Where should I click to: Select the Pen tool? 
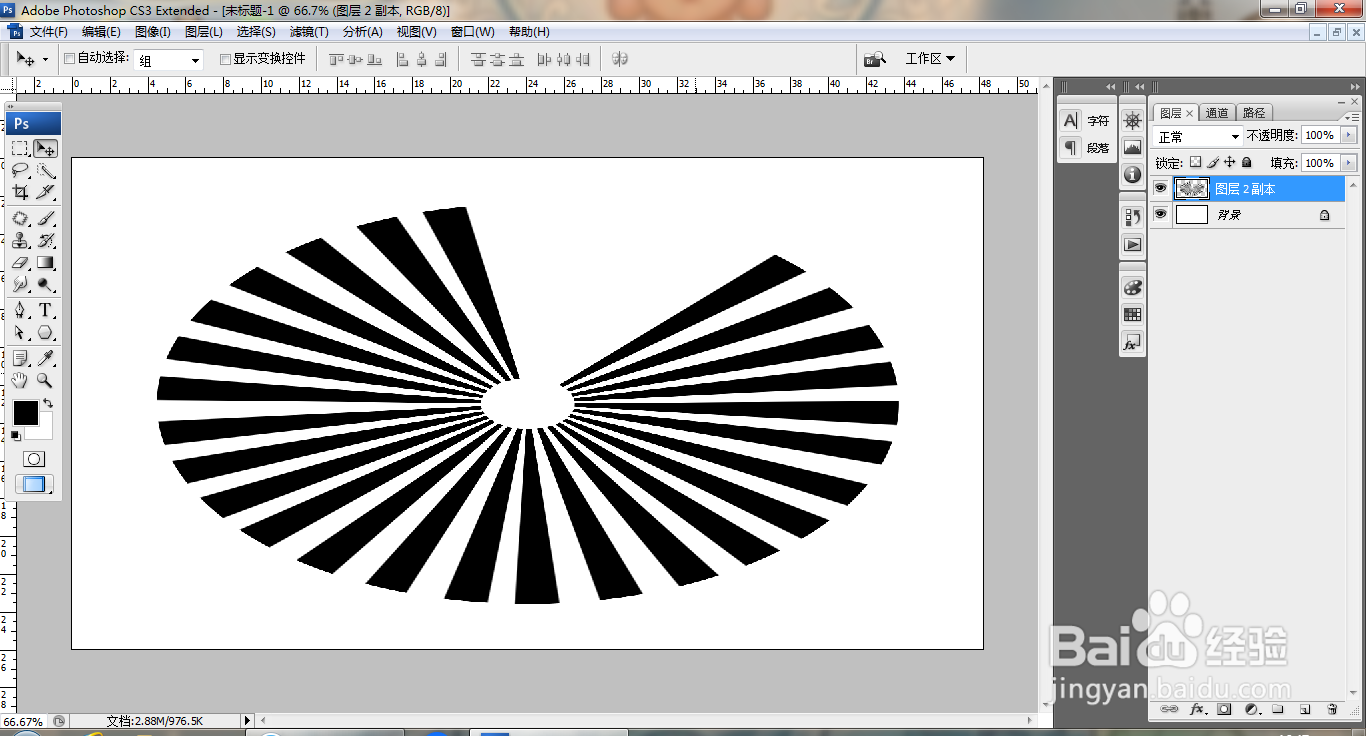pos(20,310)
